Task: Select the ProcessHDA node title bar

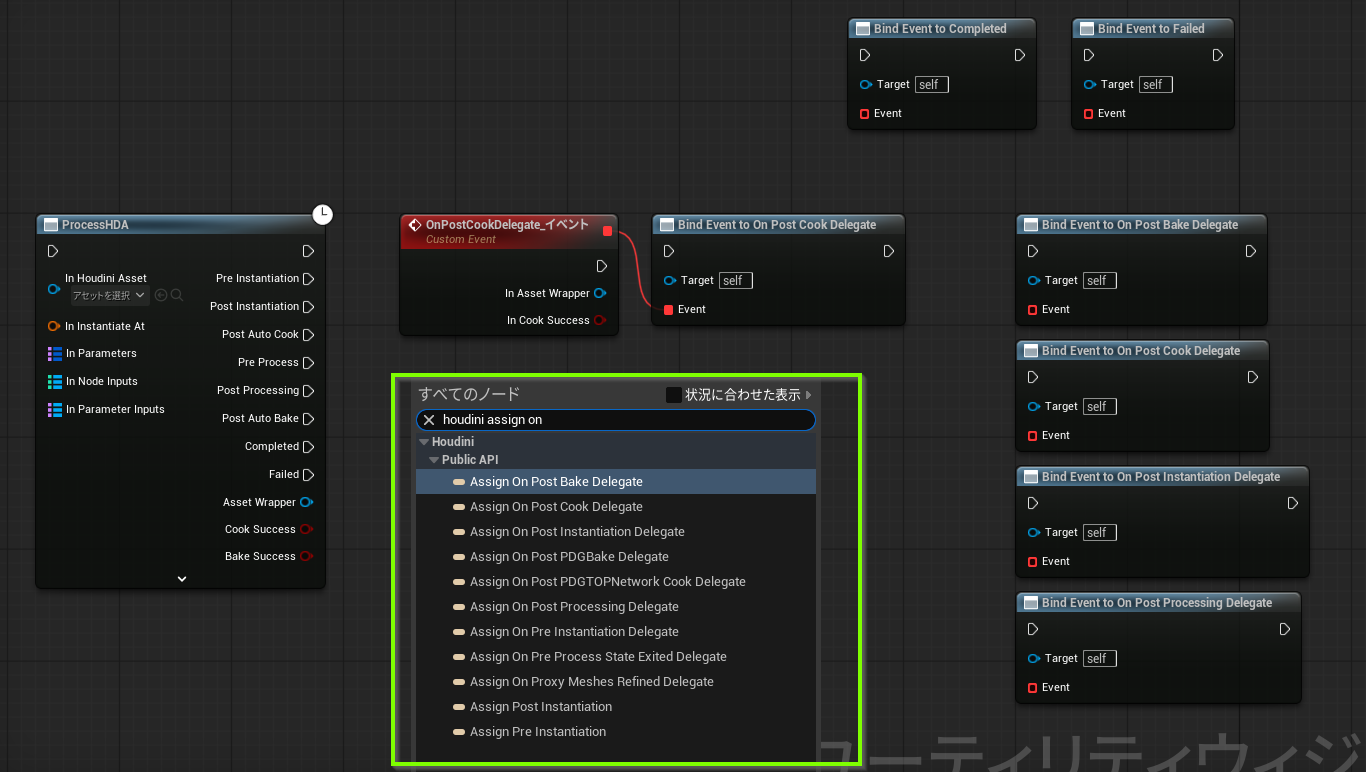Action: click(x=180, y=225)
